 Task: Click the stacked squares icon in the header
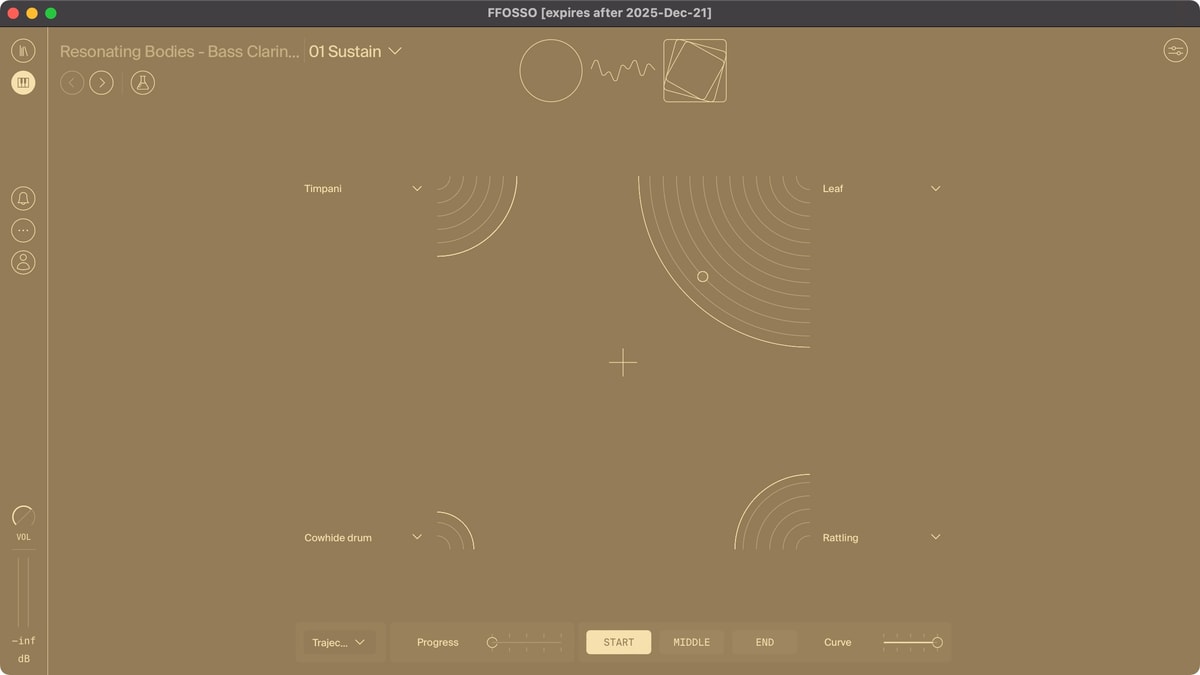pyautogui.click(x=694, y=70)
